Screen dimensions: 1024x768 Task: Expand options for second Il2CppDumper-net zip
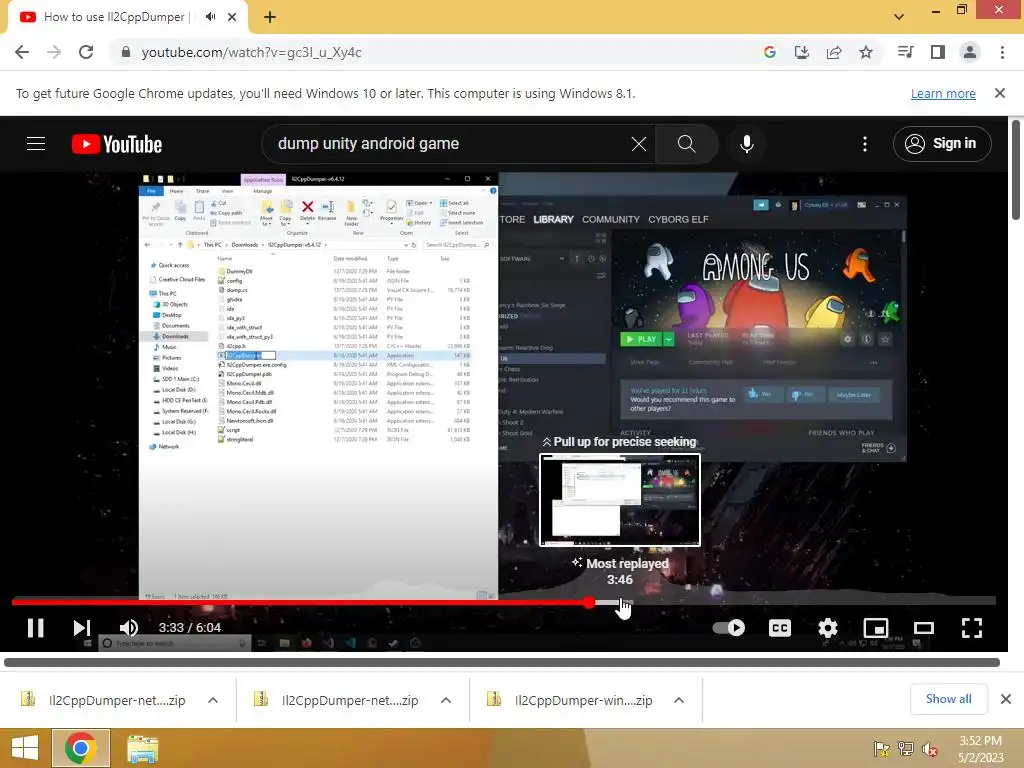(x=446, y=700)
